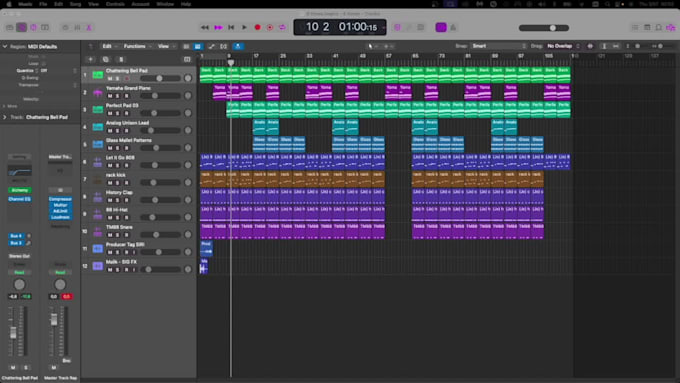The image size is (680, 383).
Task: Toggle the Toolbar display icon
Action: (x=45, y=27)
